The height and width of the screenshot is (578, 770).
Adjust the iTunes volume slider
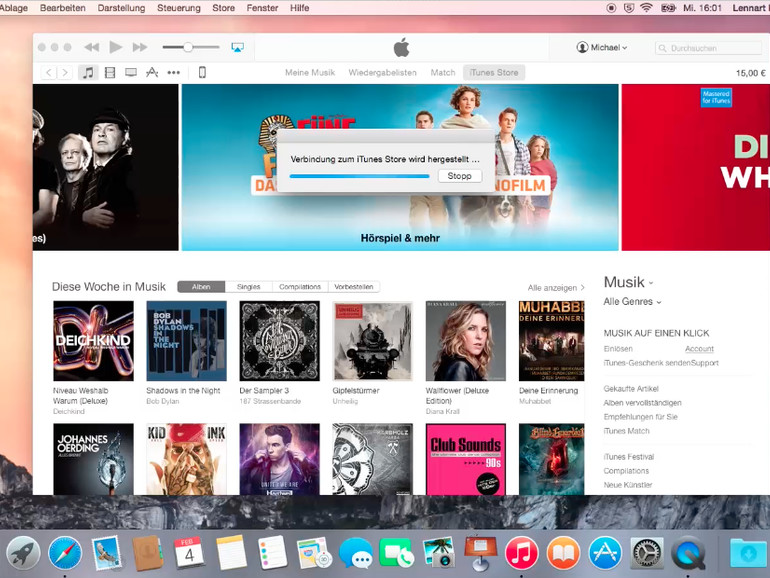(x=191, y=47)
